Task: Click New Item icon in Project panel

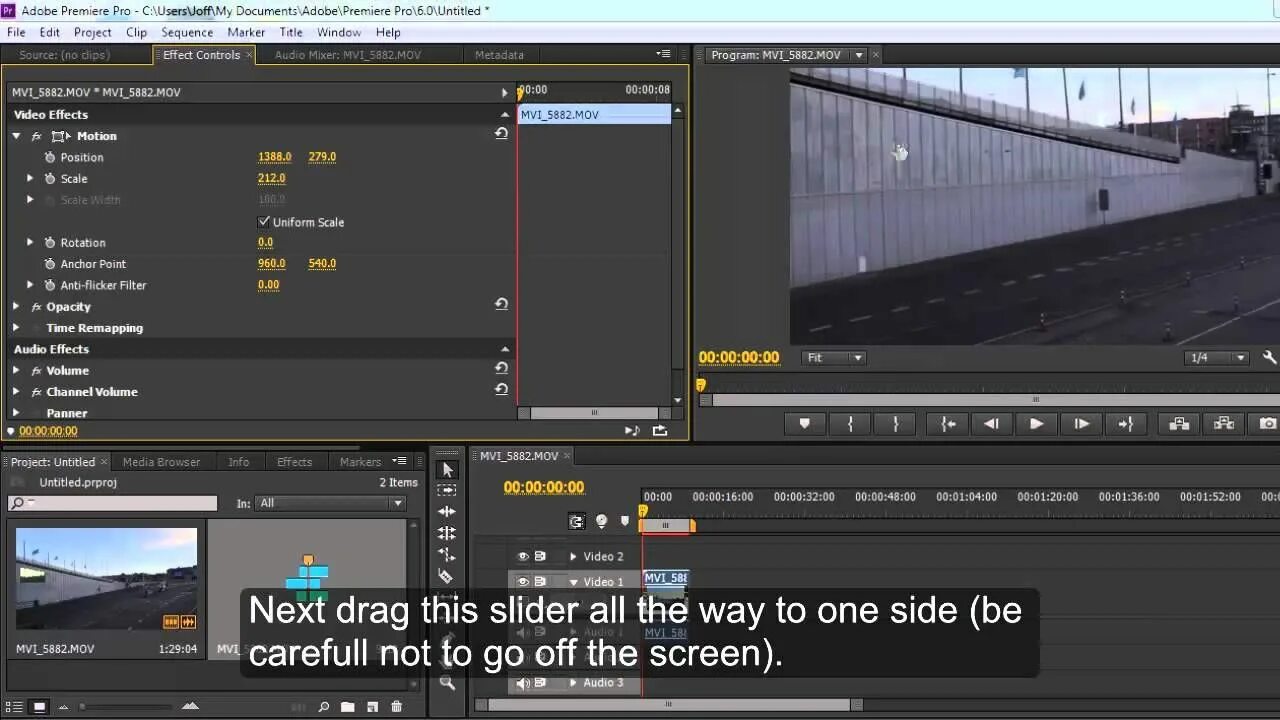Action: coord(372,707)
